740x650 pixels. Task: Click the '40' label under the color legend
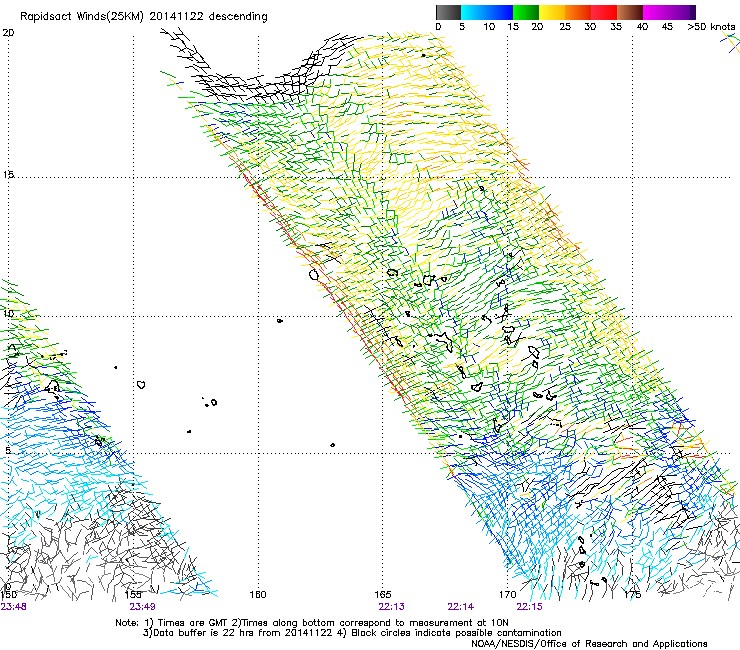tap(642, 27)
